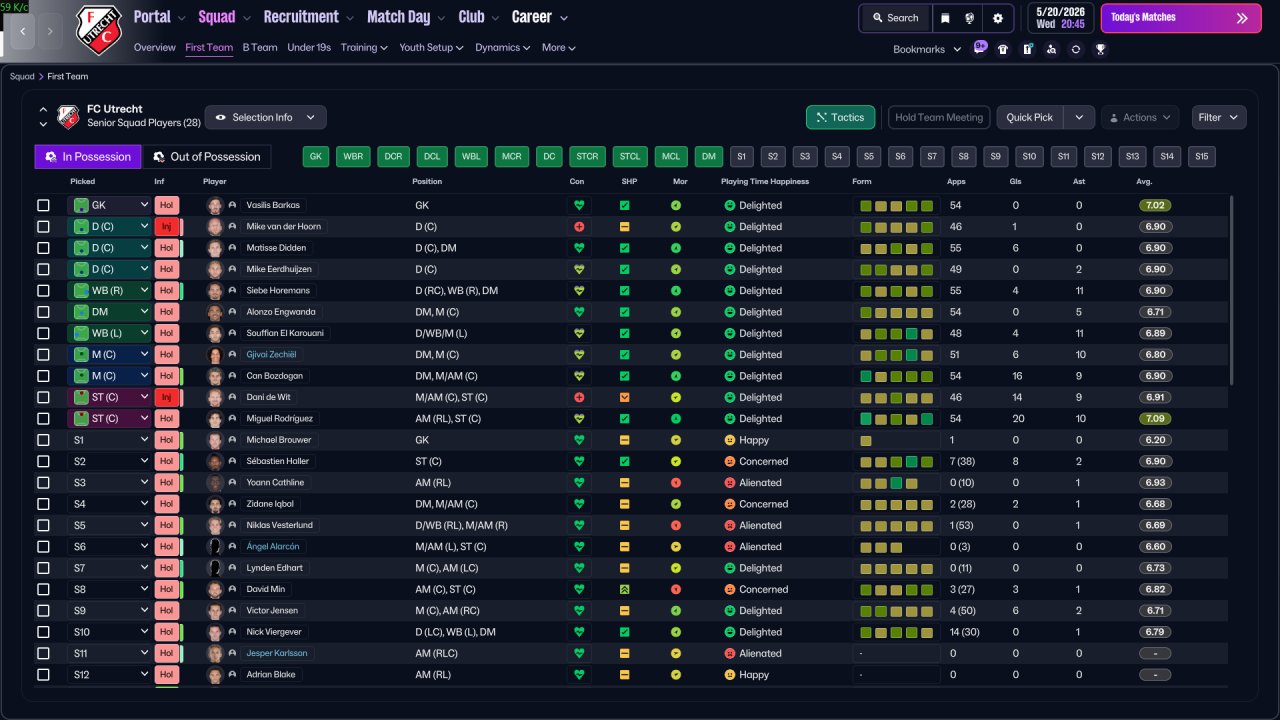Click the trophy icon bookmark shortcut

point(1100,49)
